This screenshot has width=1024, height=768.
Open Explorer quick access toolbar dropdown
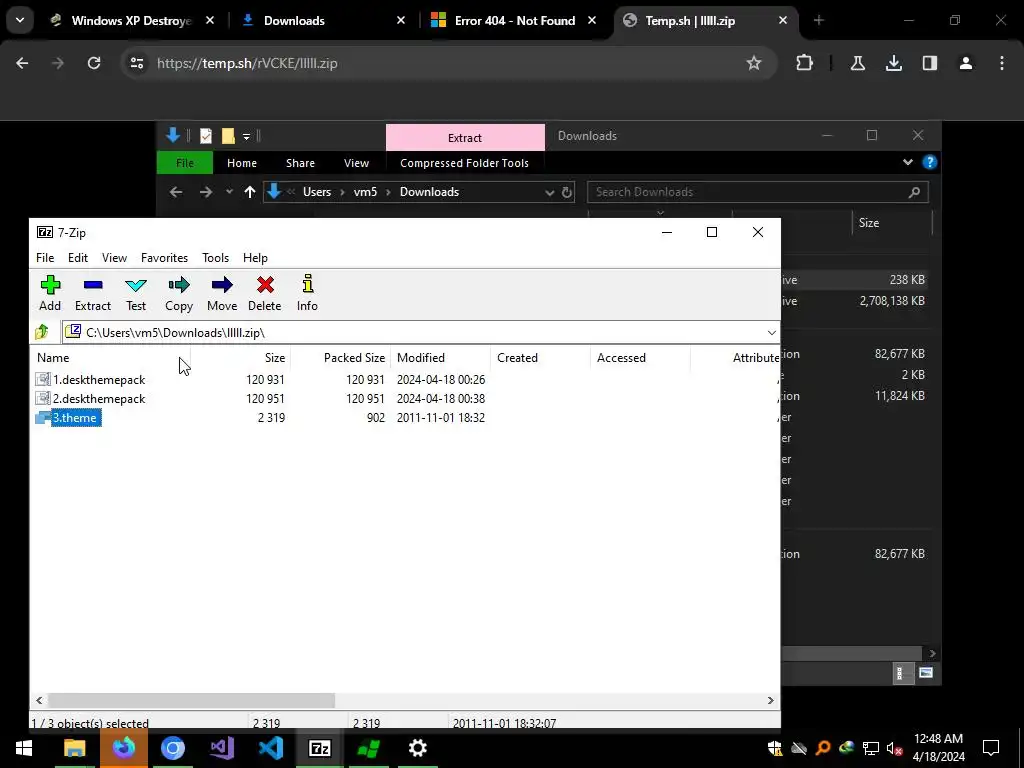click(246, 136)
